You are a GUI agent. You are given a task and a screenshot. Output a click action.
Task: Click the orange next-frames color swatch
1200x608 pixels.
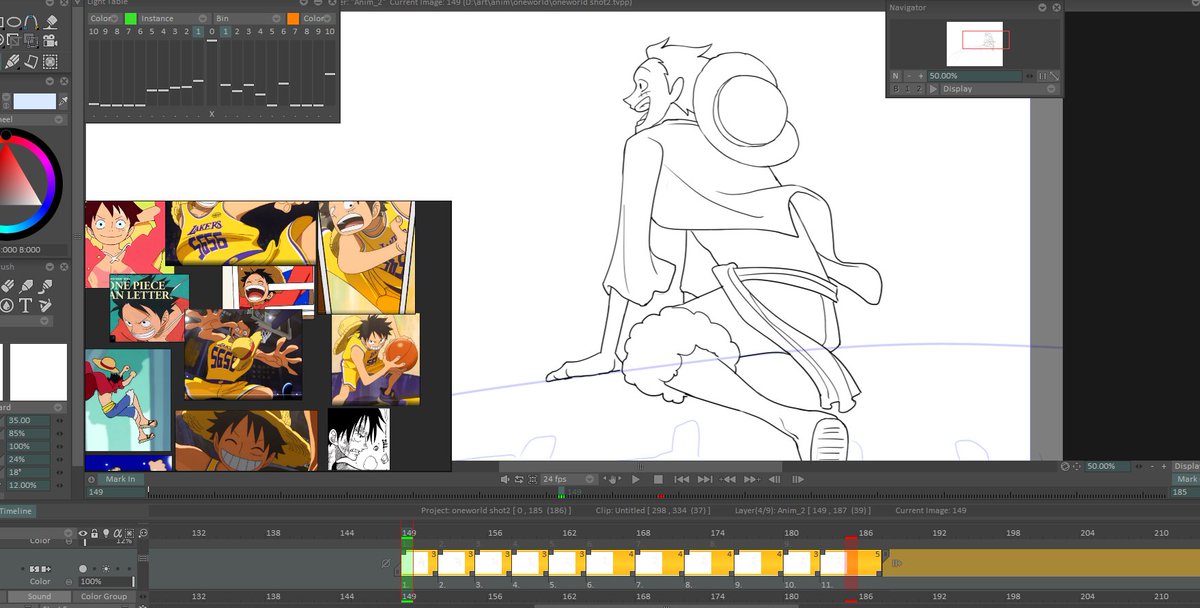point(292,18)
